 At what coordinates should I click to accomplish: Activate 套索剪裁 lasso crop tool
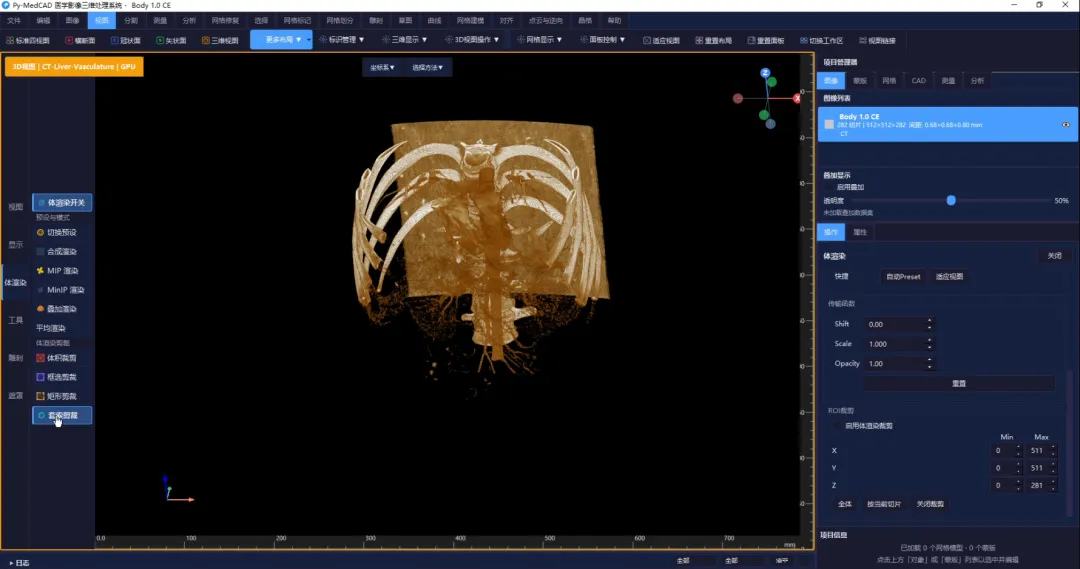coord(62,415)
